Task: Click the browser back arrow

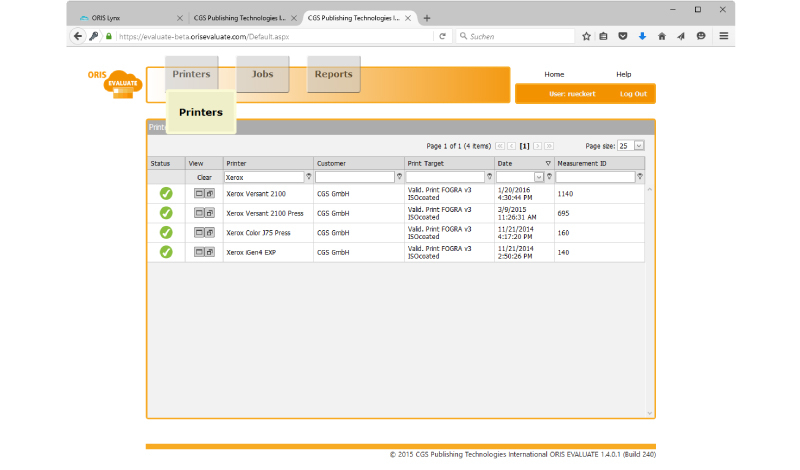Action: pos(78,36)
